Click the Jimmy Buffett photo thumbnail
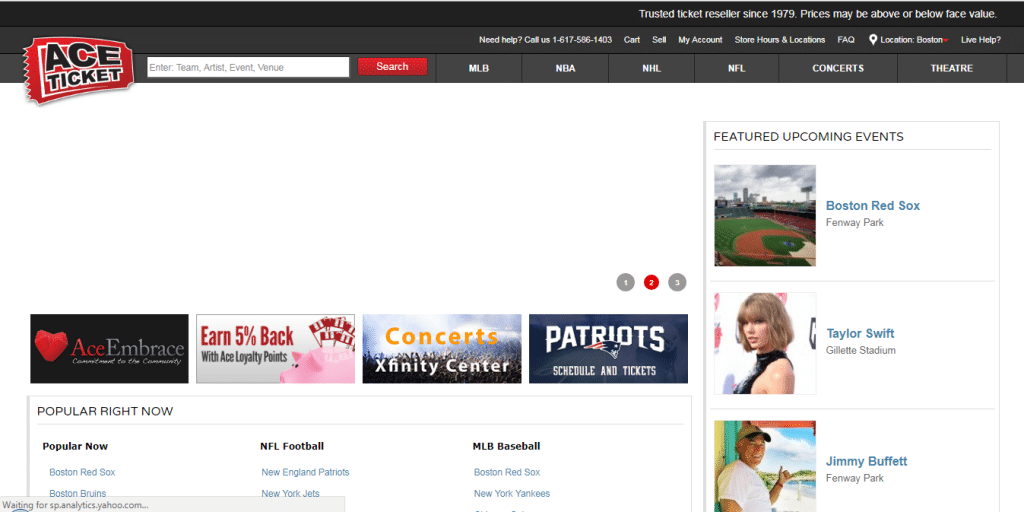Viewport: 1024px width, 512px height. (765, 466)
